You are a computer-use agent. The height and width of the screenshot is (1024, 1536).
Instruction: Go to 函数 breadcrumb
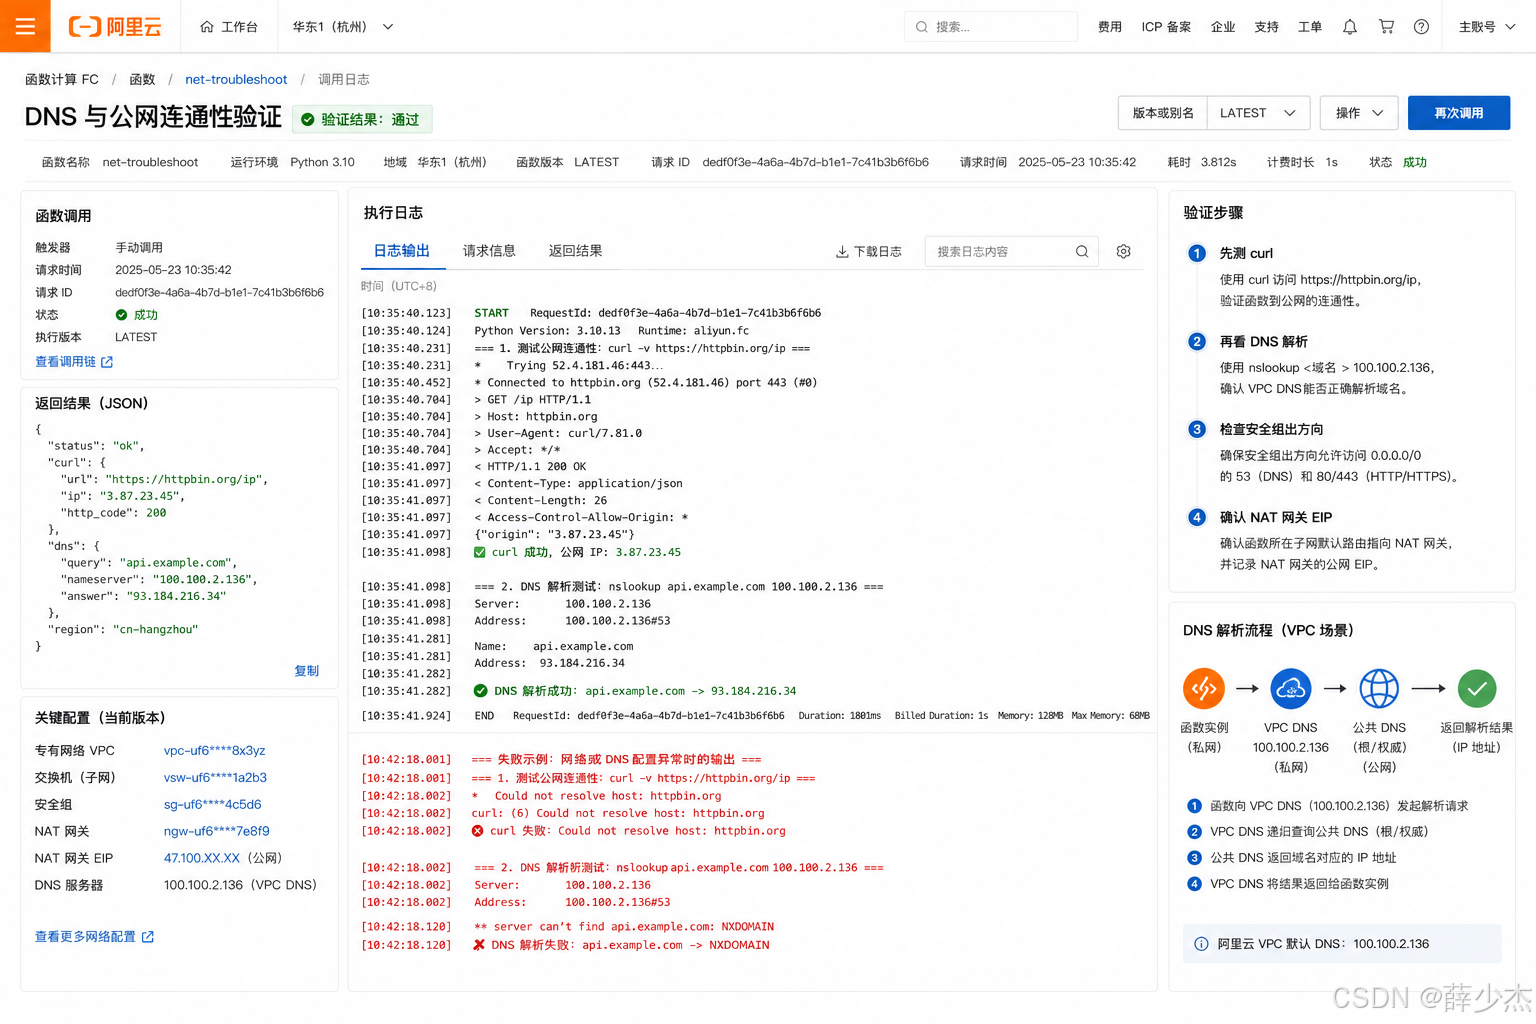click(142, 79)
